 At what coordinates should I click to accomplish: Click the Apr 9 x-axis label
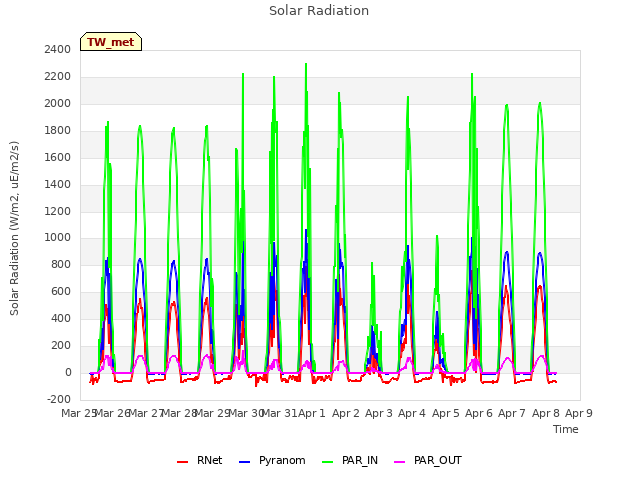579,413
